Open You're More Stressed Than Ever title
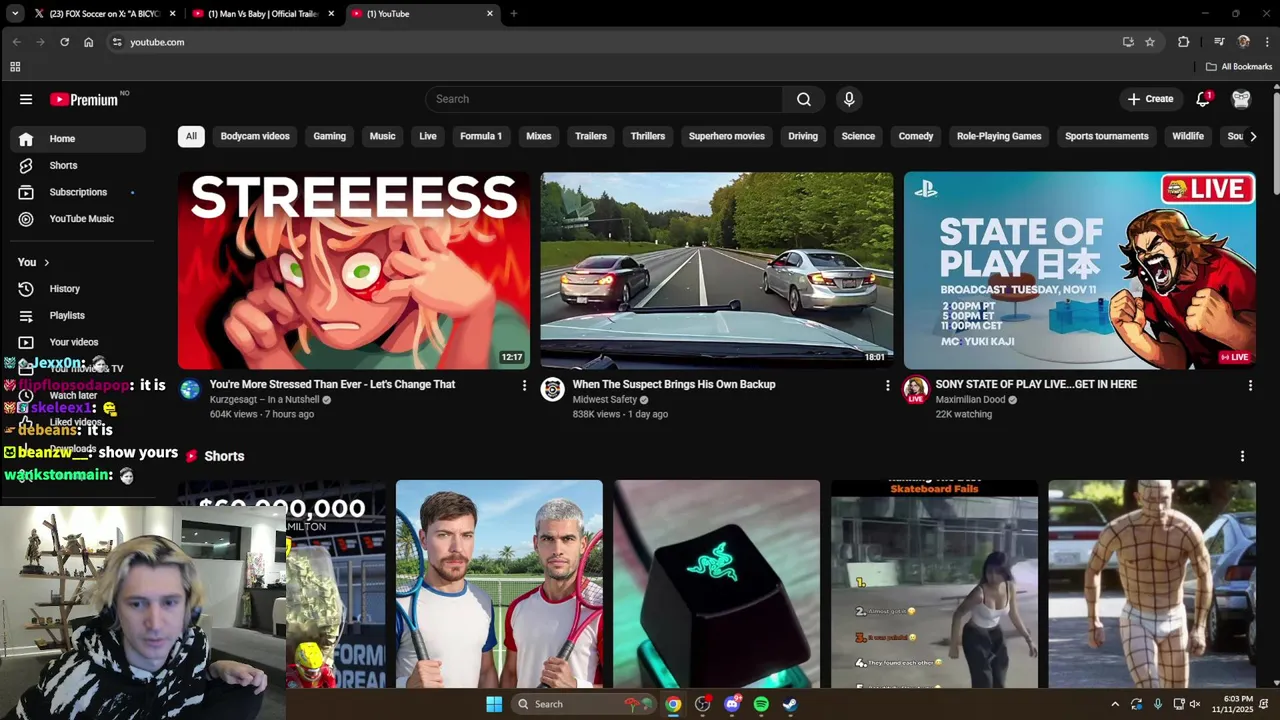 [332, 384]
